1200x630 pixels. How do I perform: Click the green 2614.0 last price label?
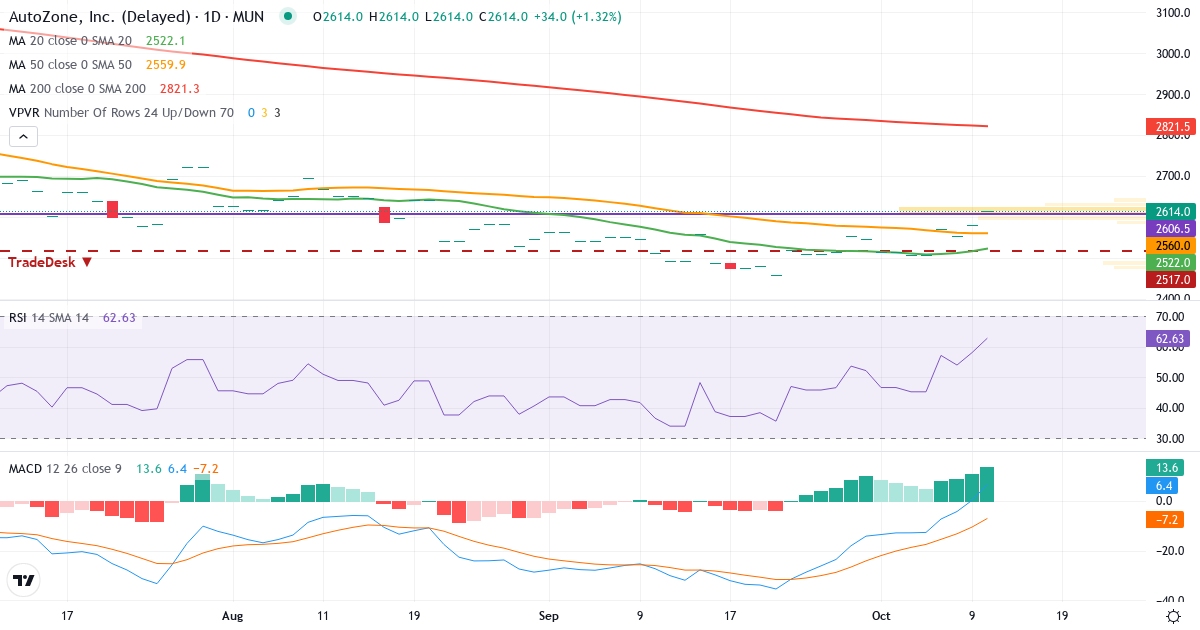(x=1171, y=211)
